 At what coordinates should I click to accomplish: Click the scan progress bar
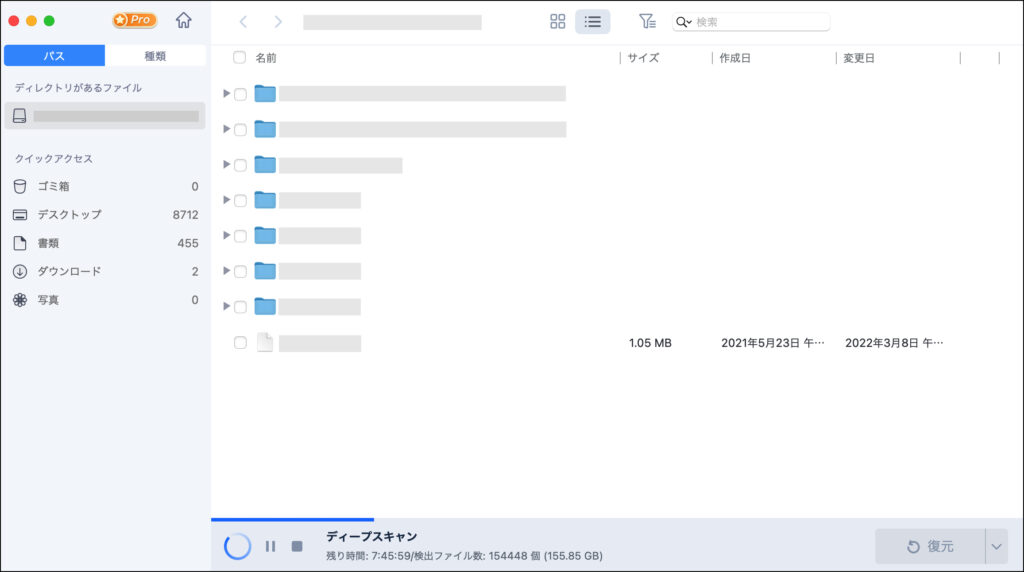293,520
